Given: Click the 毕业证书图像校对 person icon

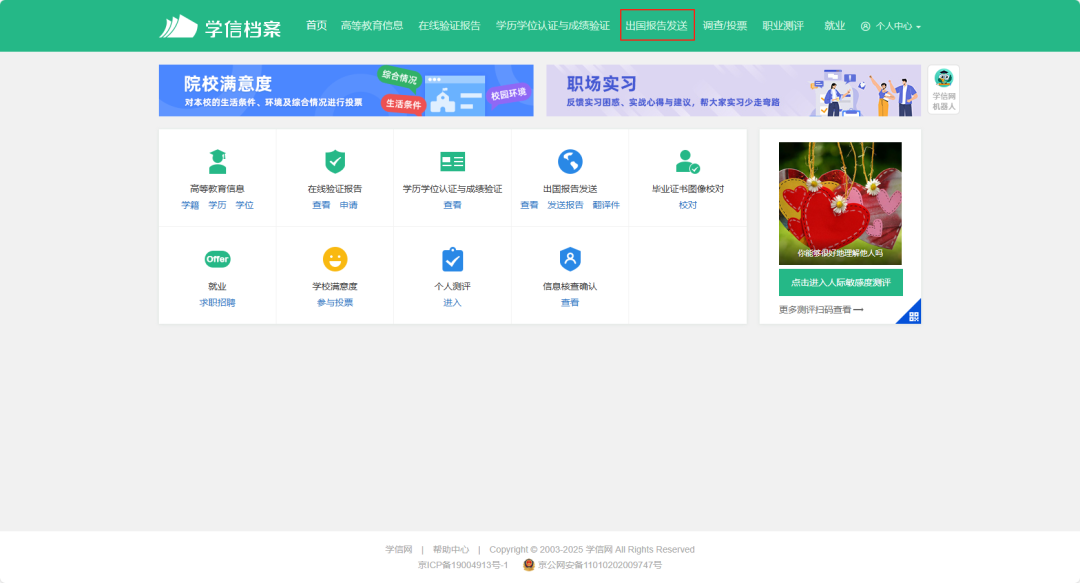Looking at the screenshot, I should click(687, 162).
